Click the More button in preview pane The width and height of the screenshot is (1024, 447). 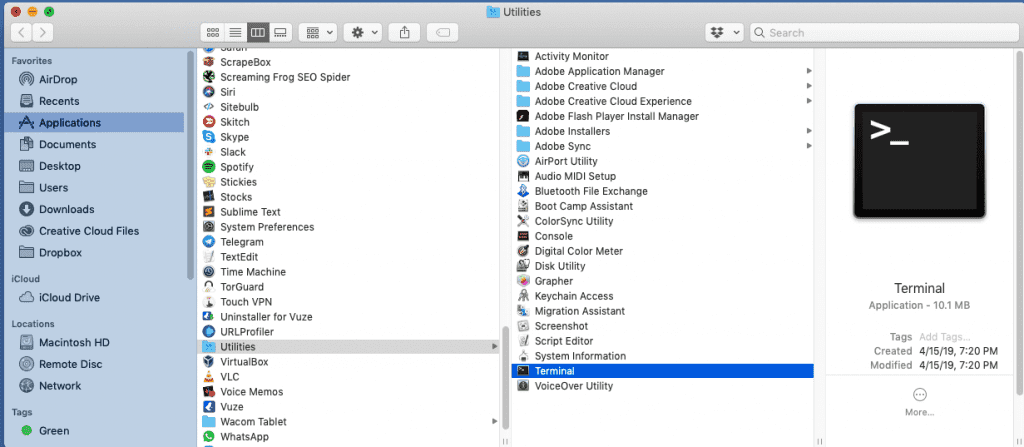click(920, 402)
